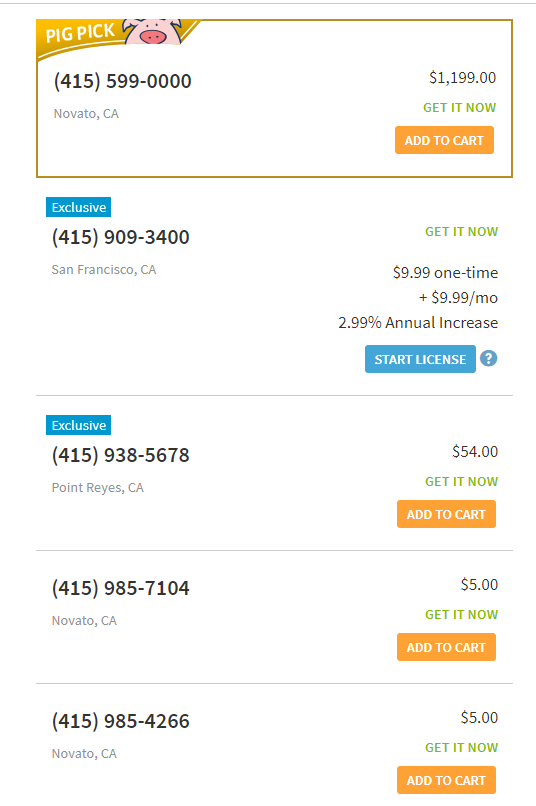536x806 pixels.
Task: Click Get It Now for 909-3400
Action: click(x=461, y=231)
